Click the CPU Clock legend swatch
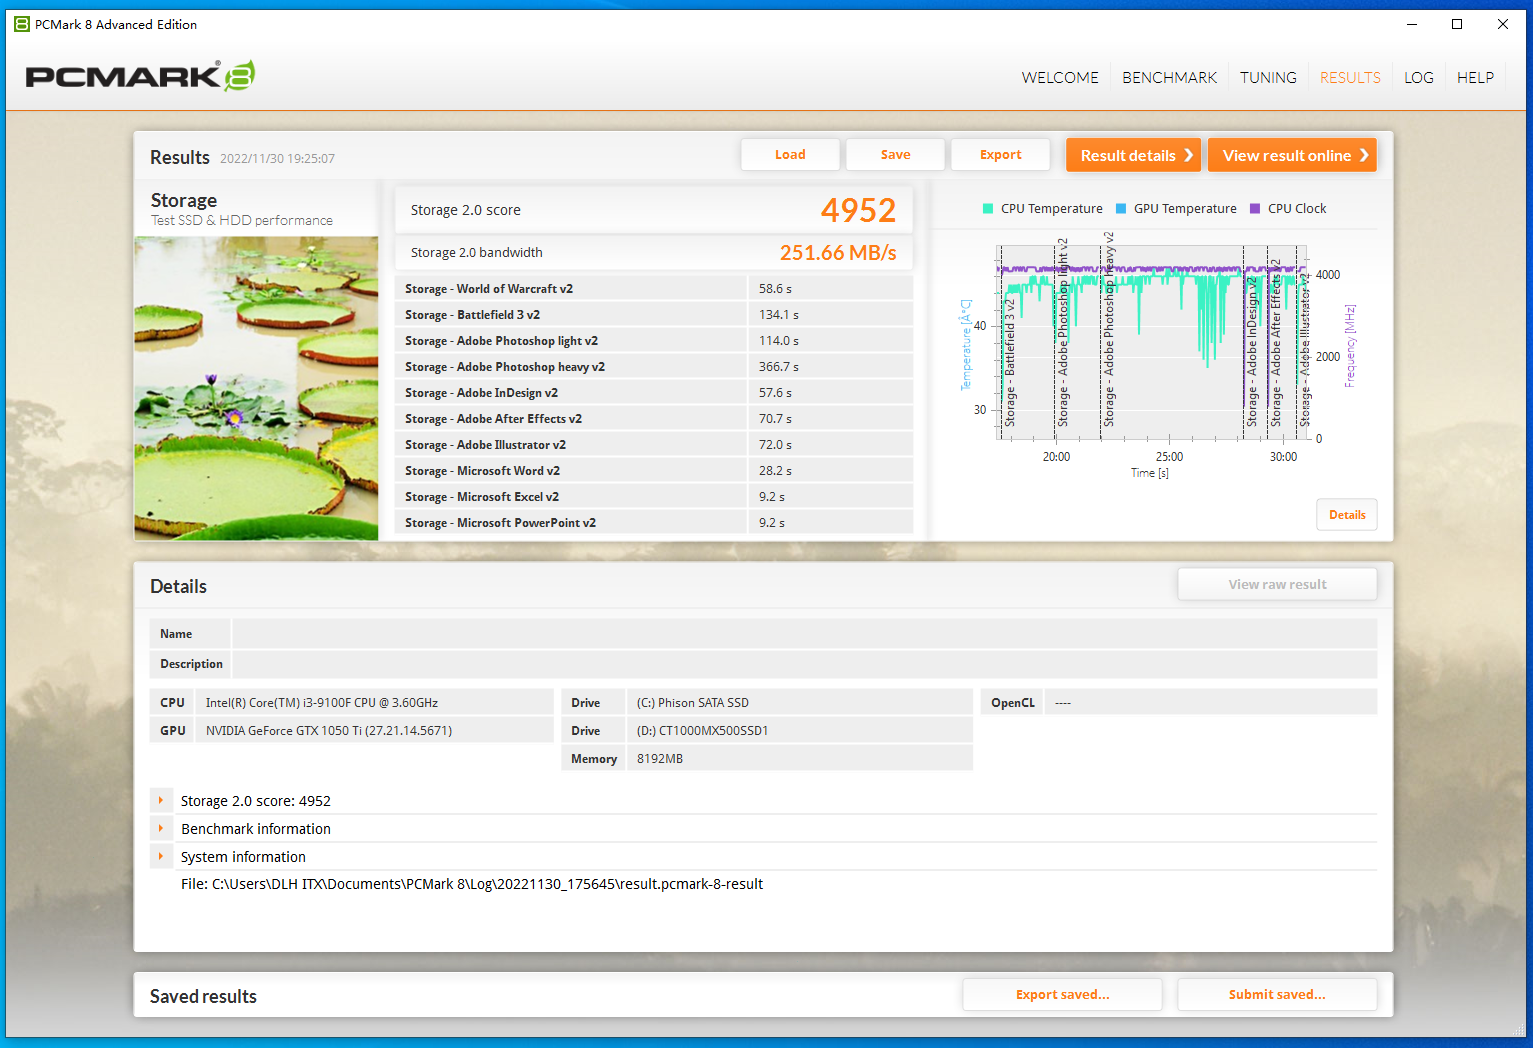 (x=1255, y=209)
